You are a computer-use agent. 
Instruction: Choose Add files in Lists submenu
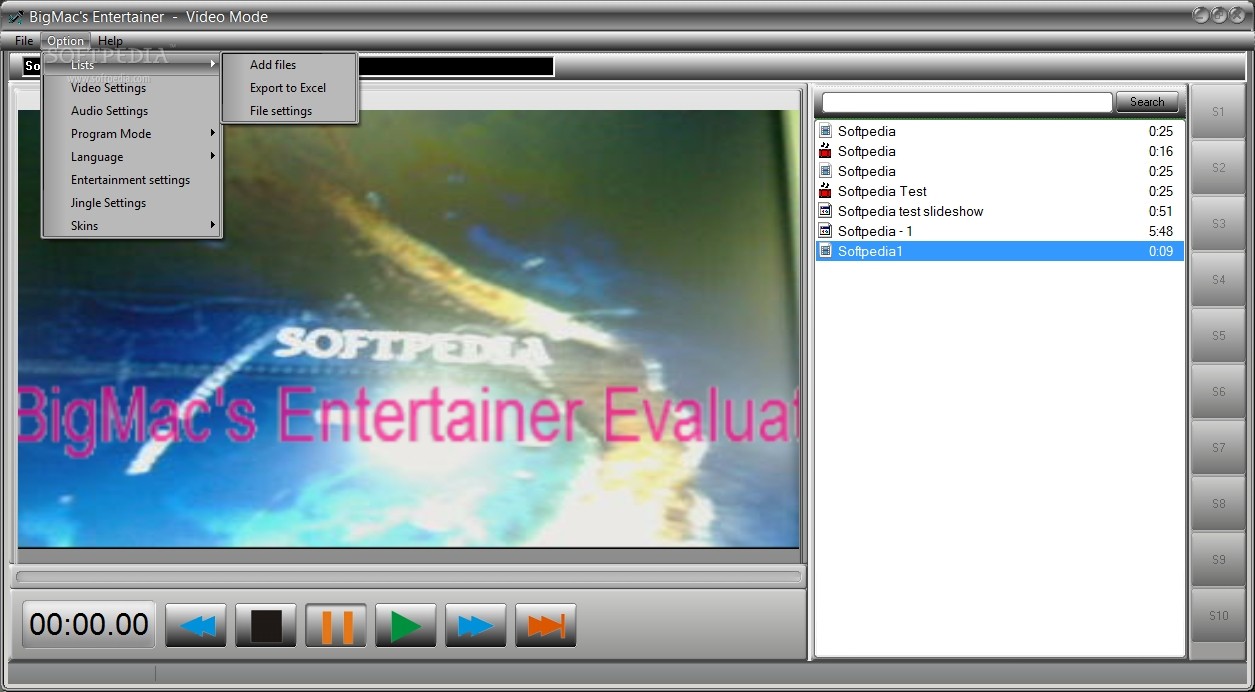[x=289, y=65]
